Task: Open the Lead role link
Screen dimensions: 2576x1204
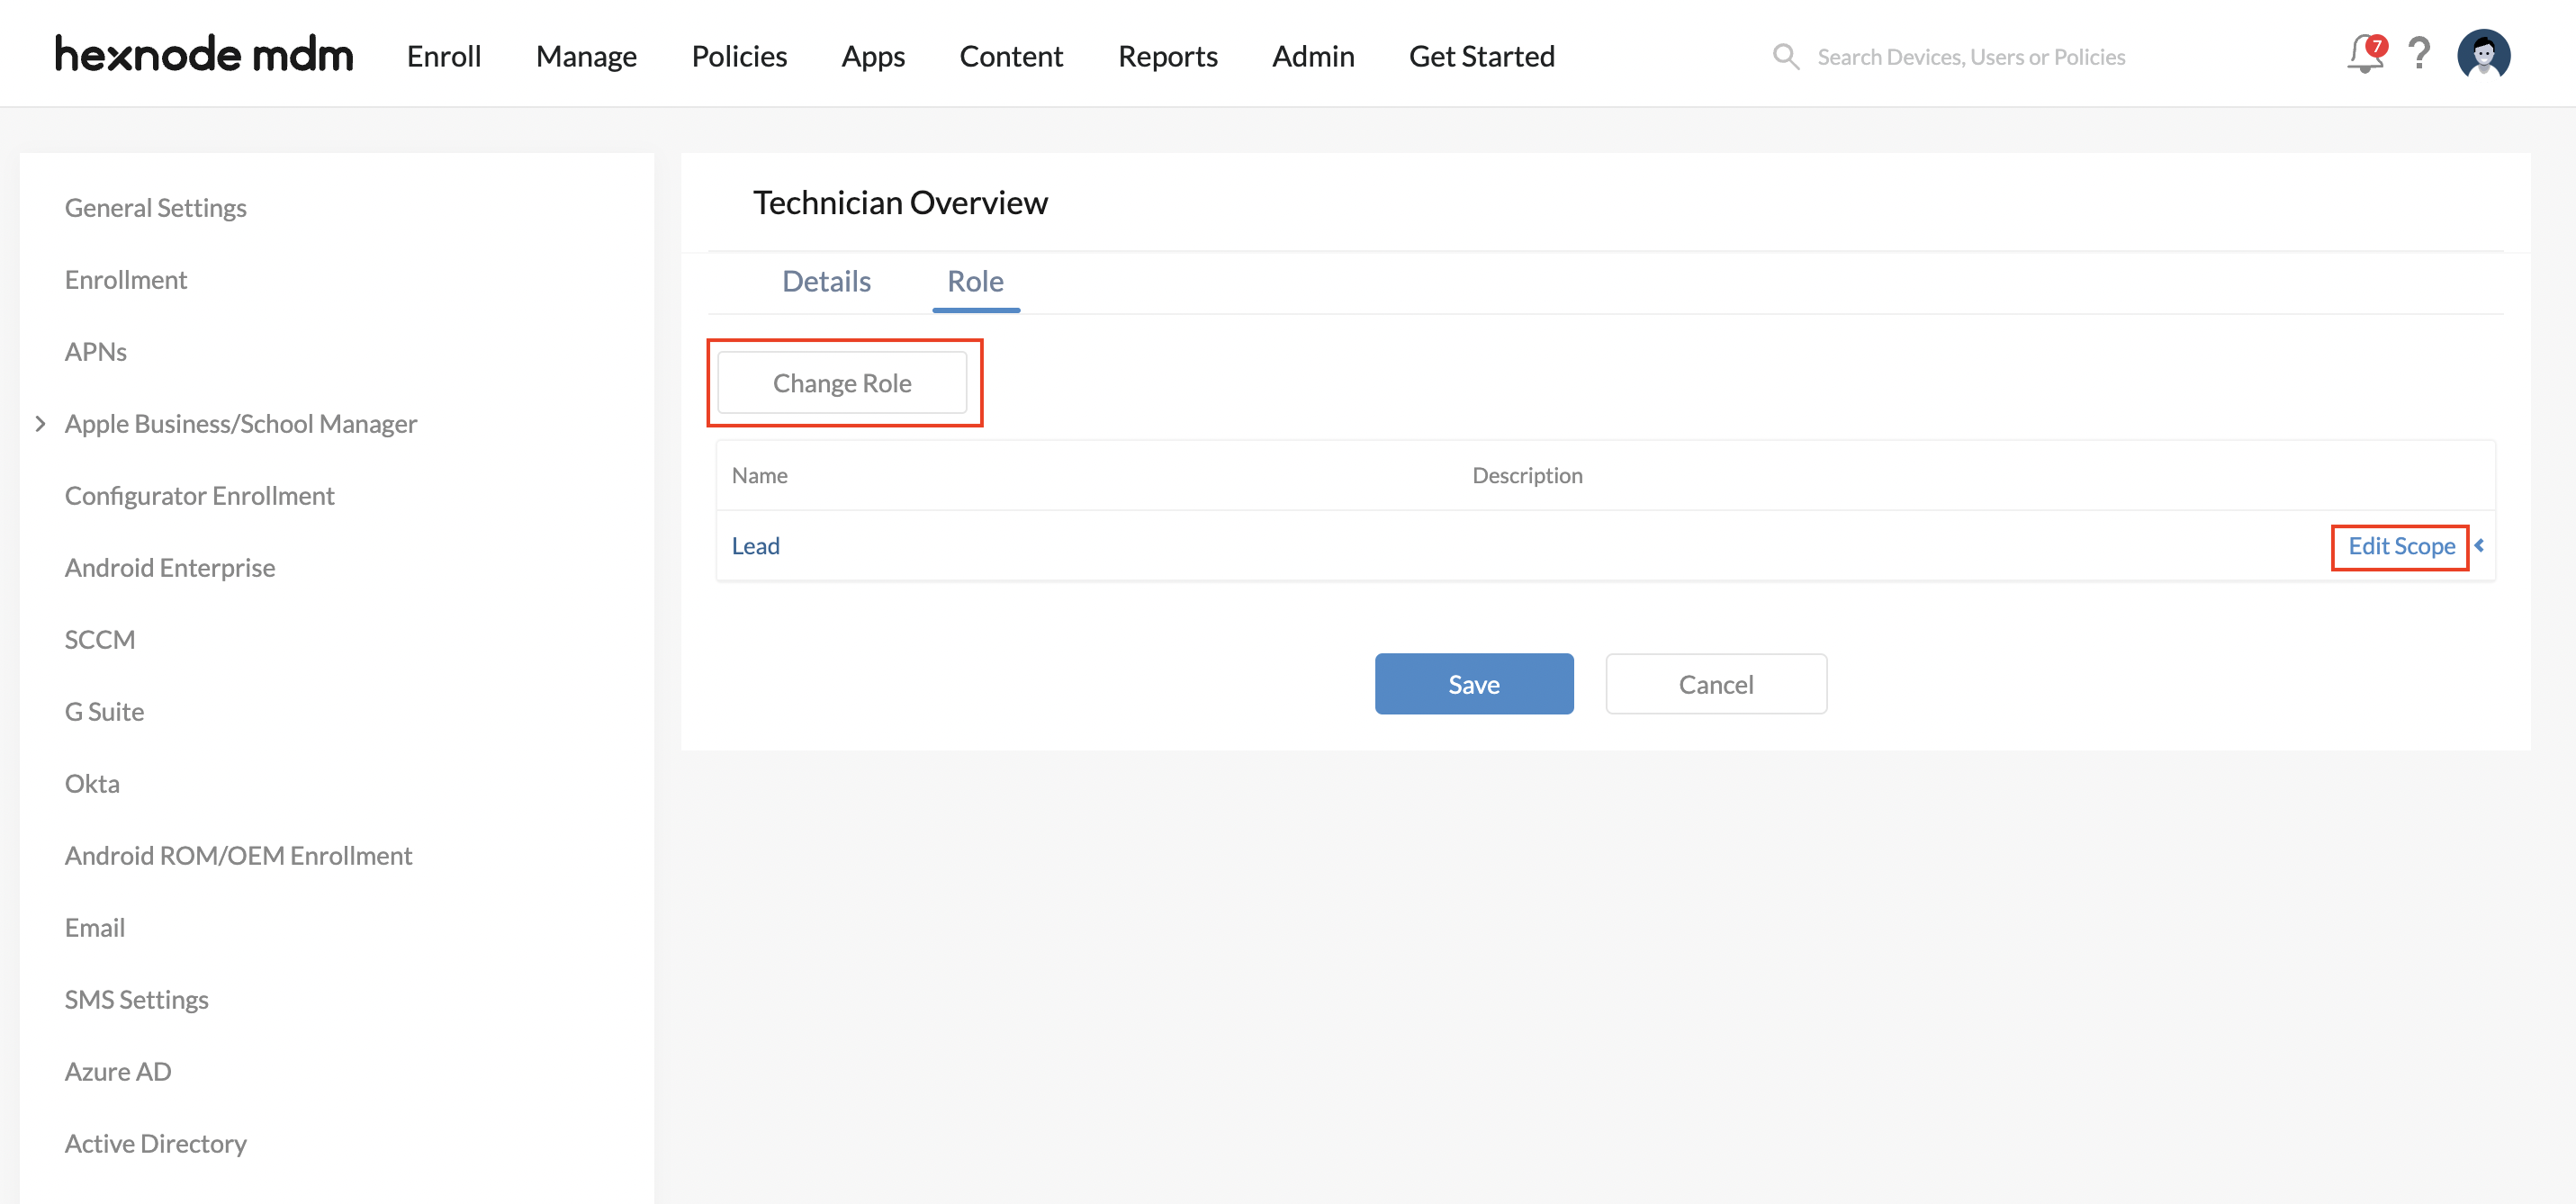Action: click(x=756, y=546)
